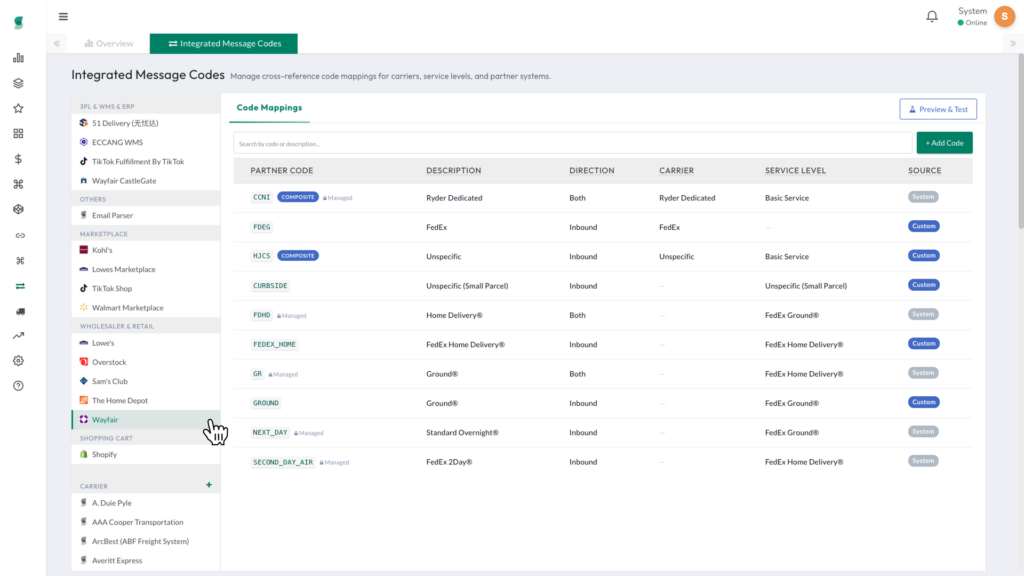
Task: Select Kohl's marketplace
Action: pyautogui.click(x=146, y=250)
